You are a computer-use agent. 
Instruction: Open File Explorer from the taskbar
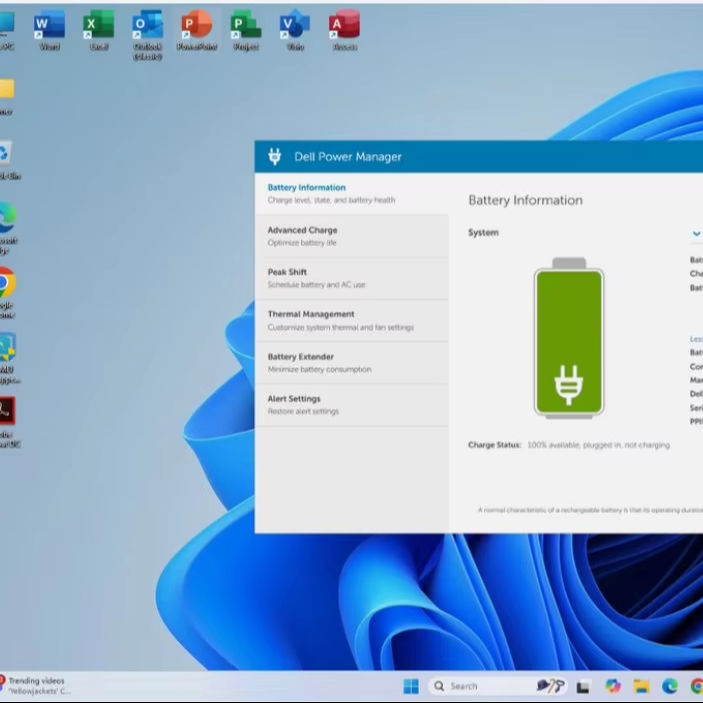click(x=641, y=686)
